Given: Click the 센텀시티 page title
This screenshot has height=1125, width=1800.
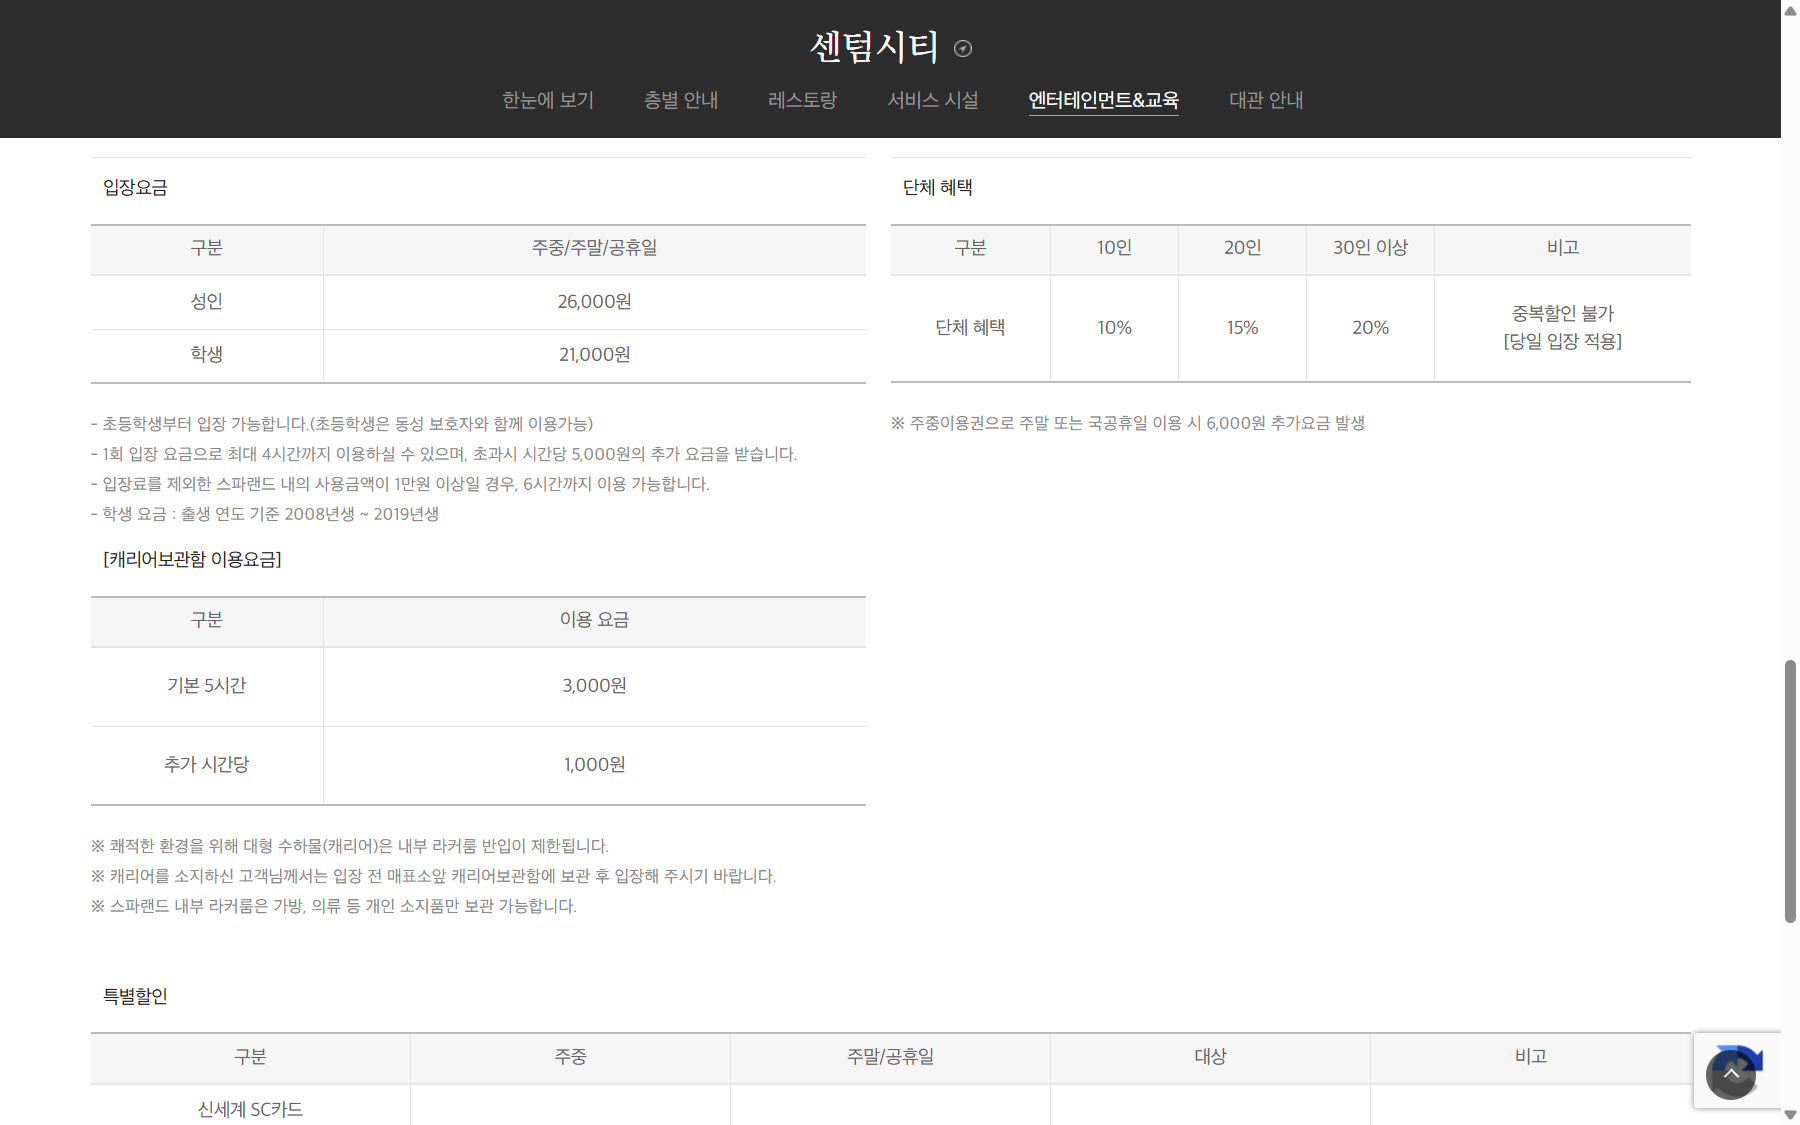Looking at the screenshot, I should (874, 47).
